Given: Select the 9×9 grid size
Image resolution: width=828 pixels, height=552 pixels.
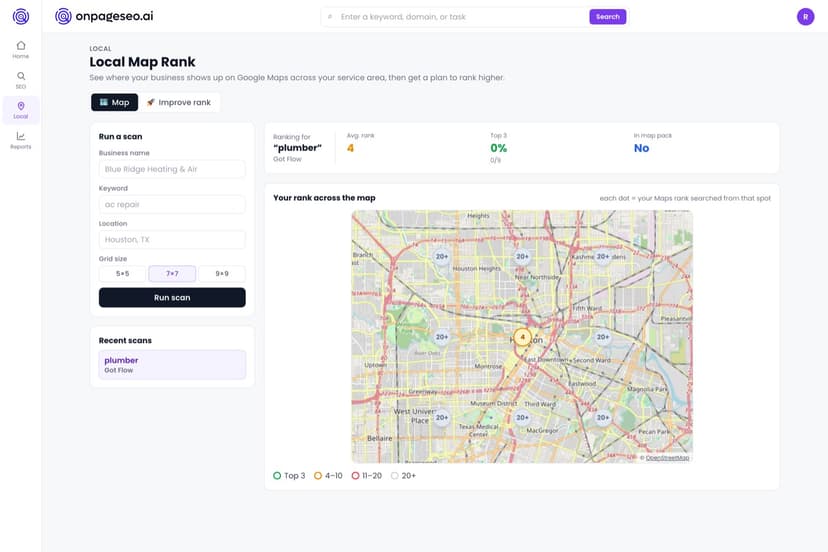Looking at the screenshot, I should [222, 274].
